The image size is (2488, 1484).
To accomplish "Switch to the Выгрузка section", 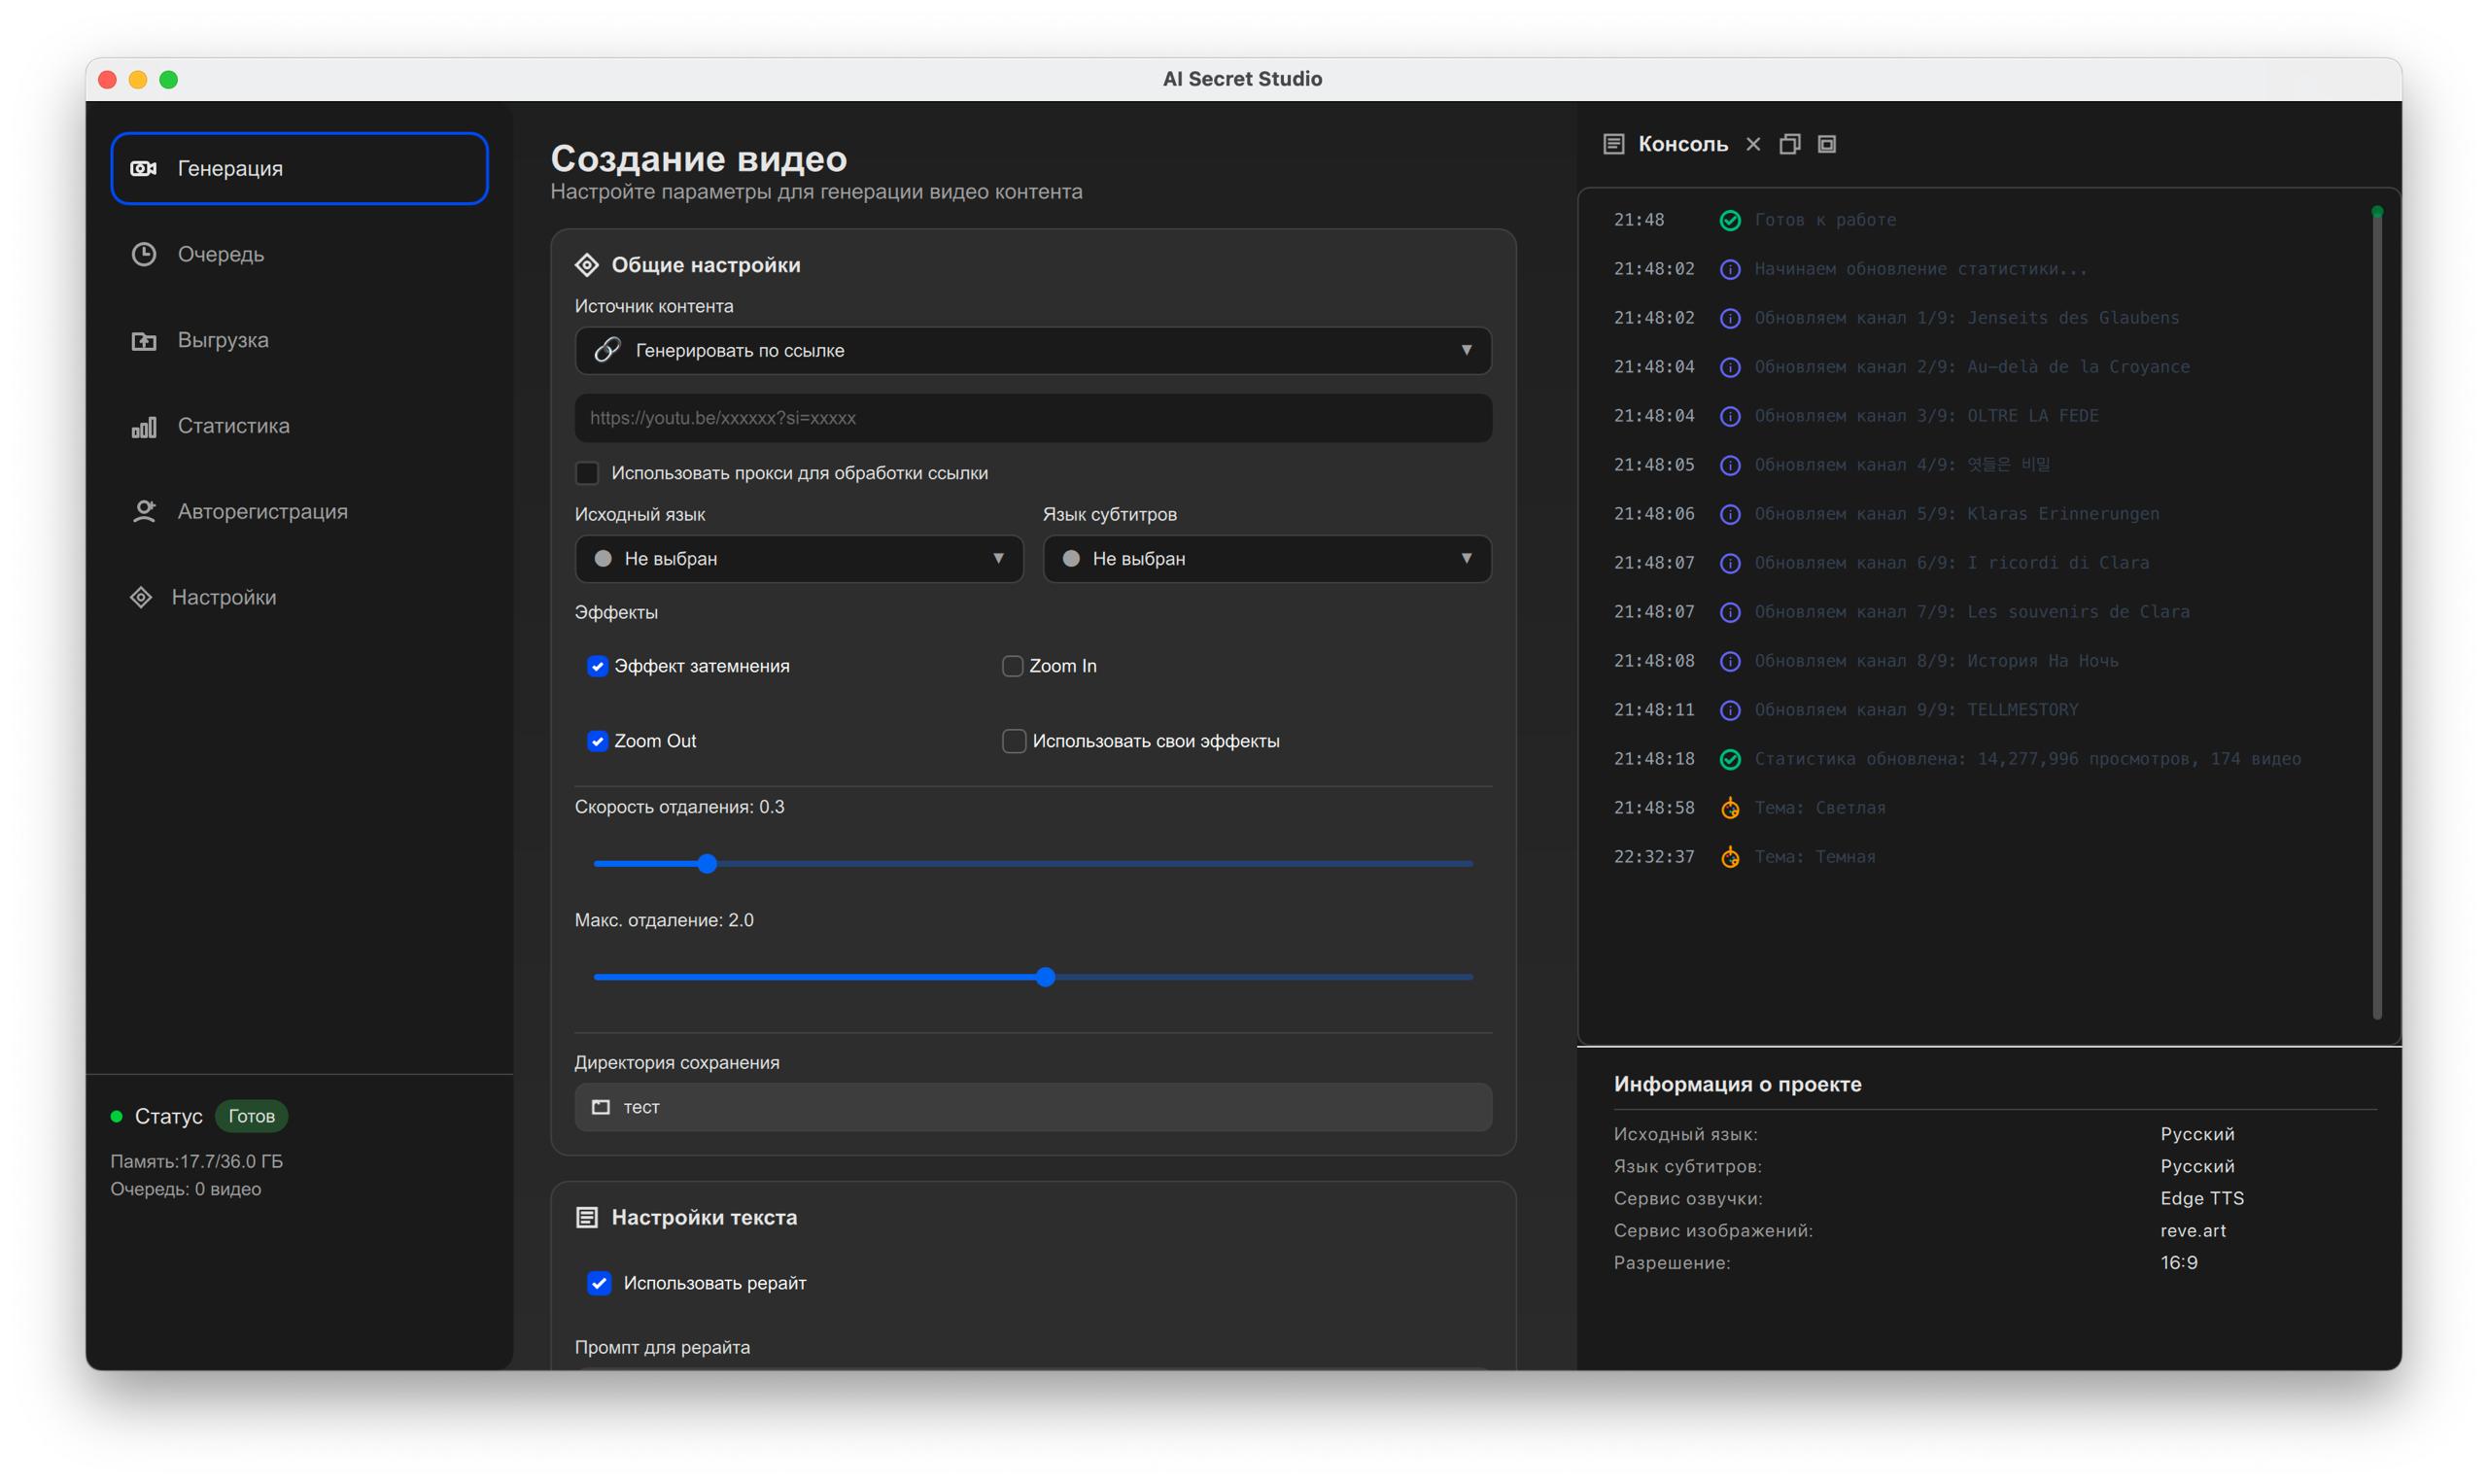I will tap(222, 340).
